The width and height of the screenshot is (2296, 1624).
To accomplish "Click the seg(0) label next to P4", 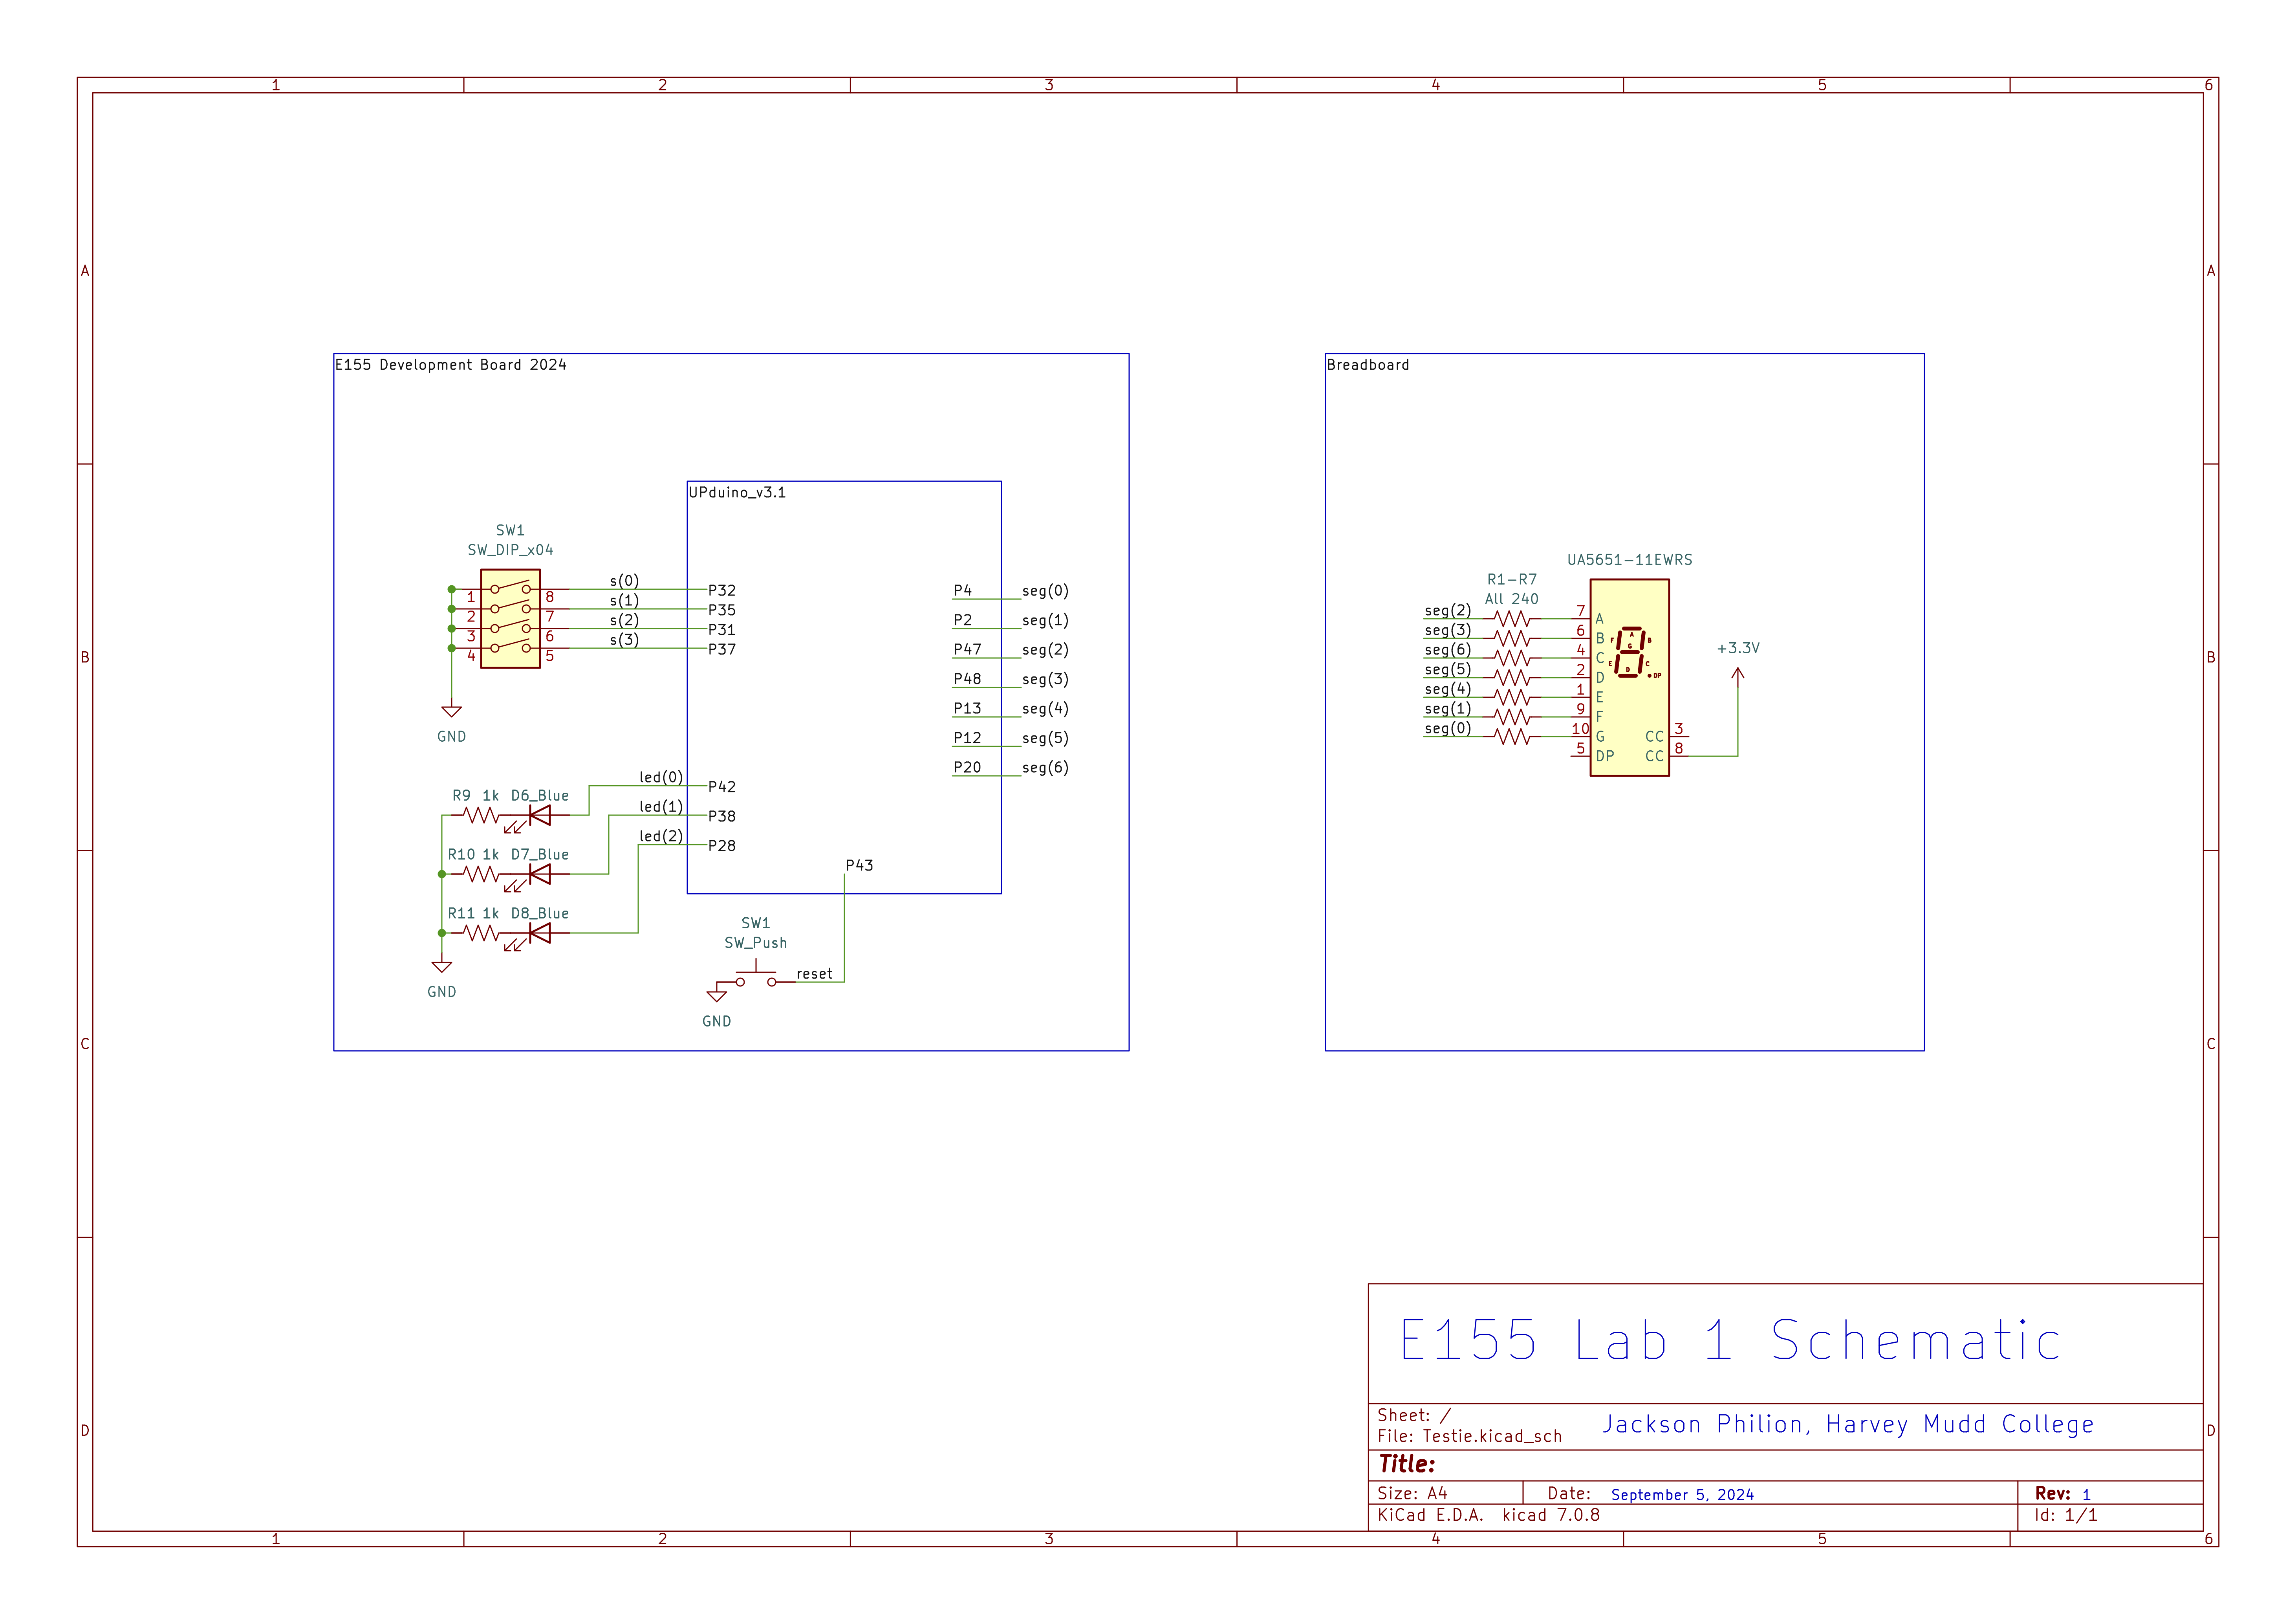I will click(x=1045, y=591).
